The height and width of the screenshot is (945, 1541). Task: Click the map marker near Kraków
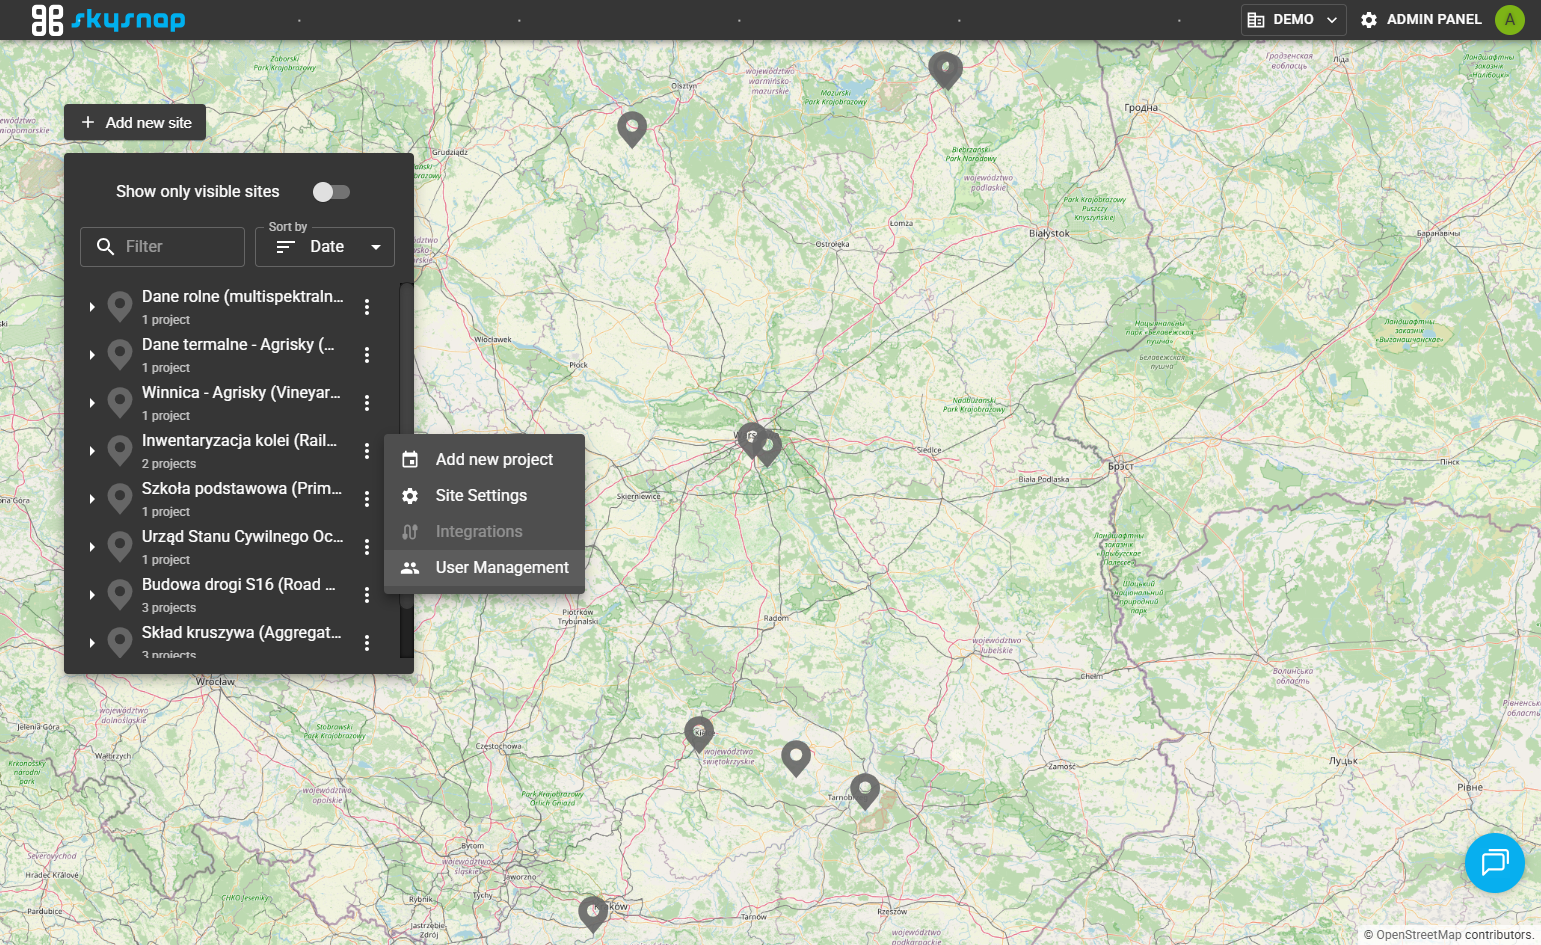593,914
